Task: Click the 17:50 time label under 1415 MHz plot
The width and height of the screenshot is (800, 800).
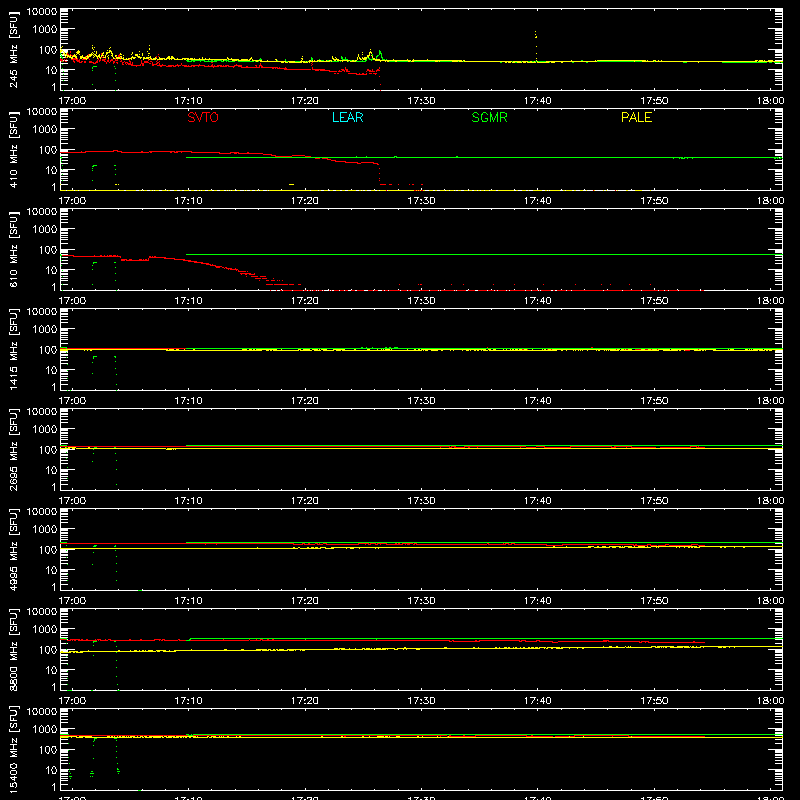Action: [x=654, y=401]
